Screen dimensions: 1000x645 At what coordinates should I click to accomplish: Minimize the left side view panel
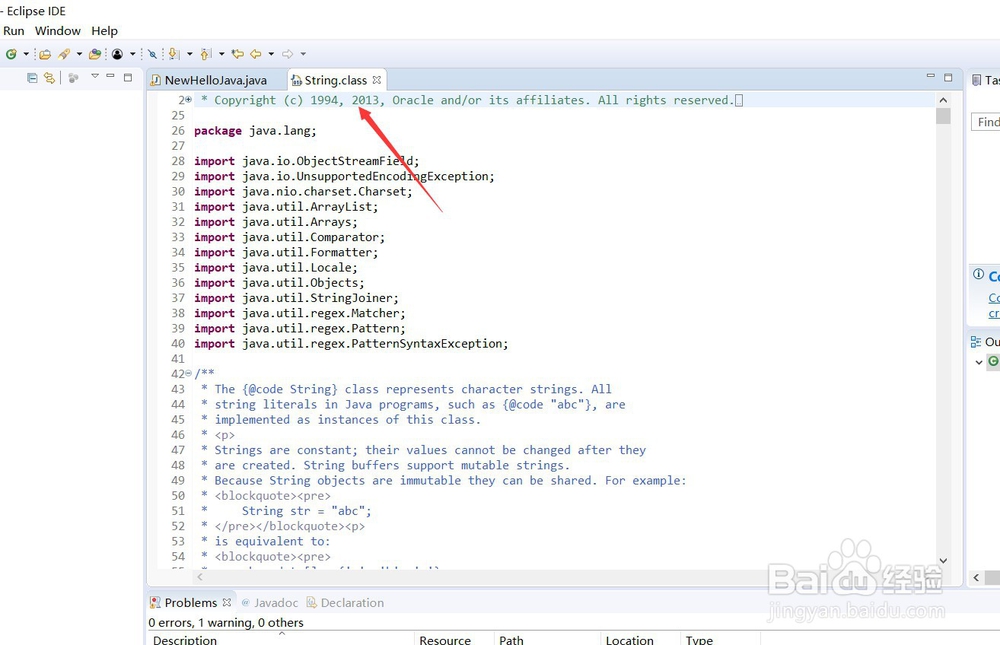point(110,76)
